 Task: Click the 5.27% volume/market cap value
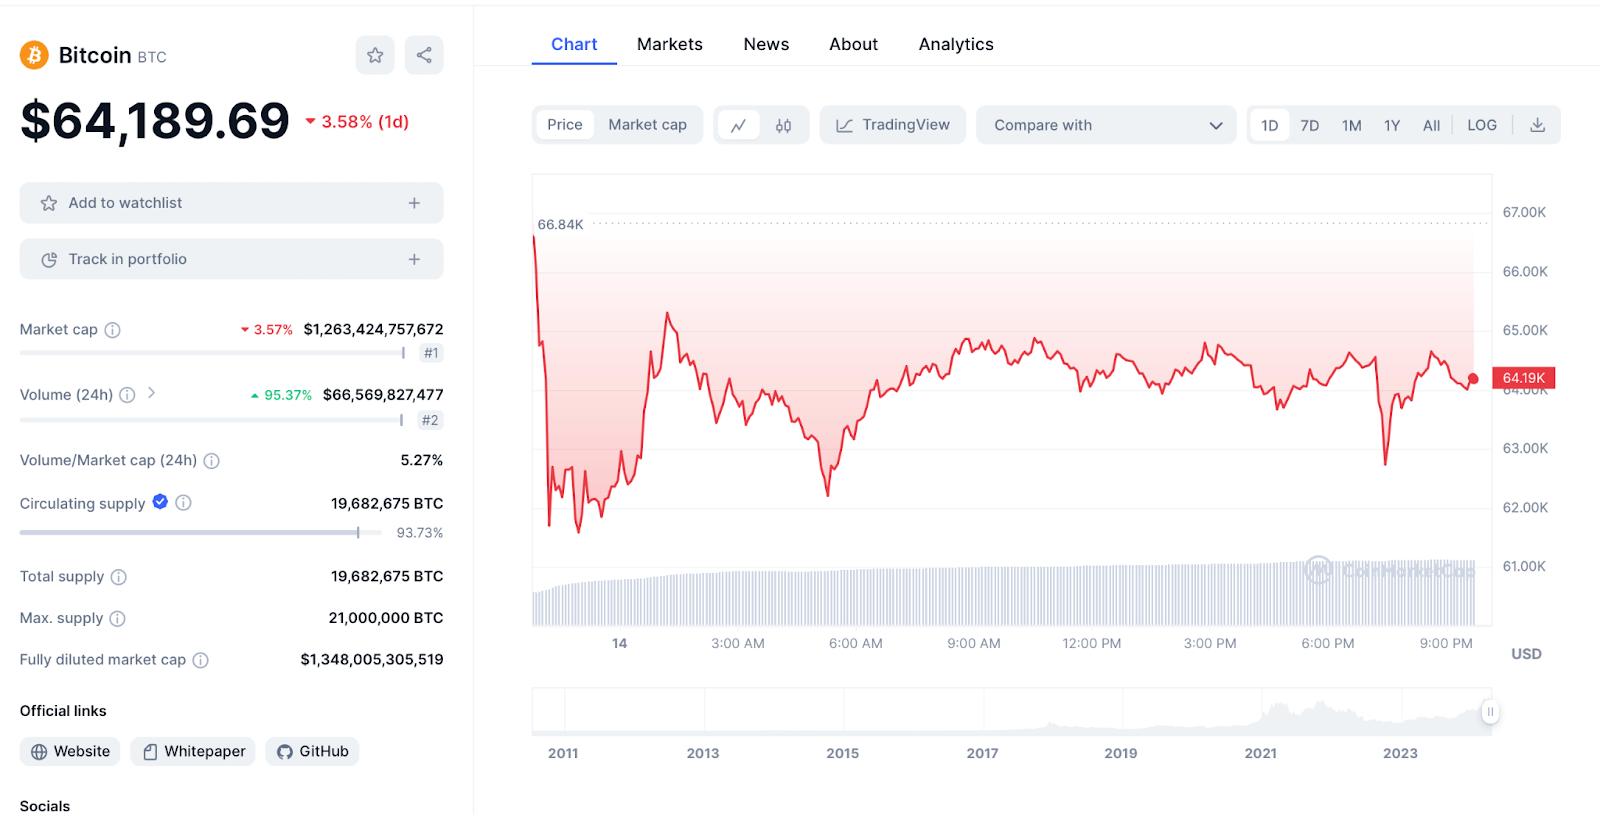pos(422,460)
